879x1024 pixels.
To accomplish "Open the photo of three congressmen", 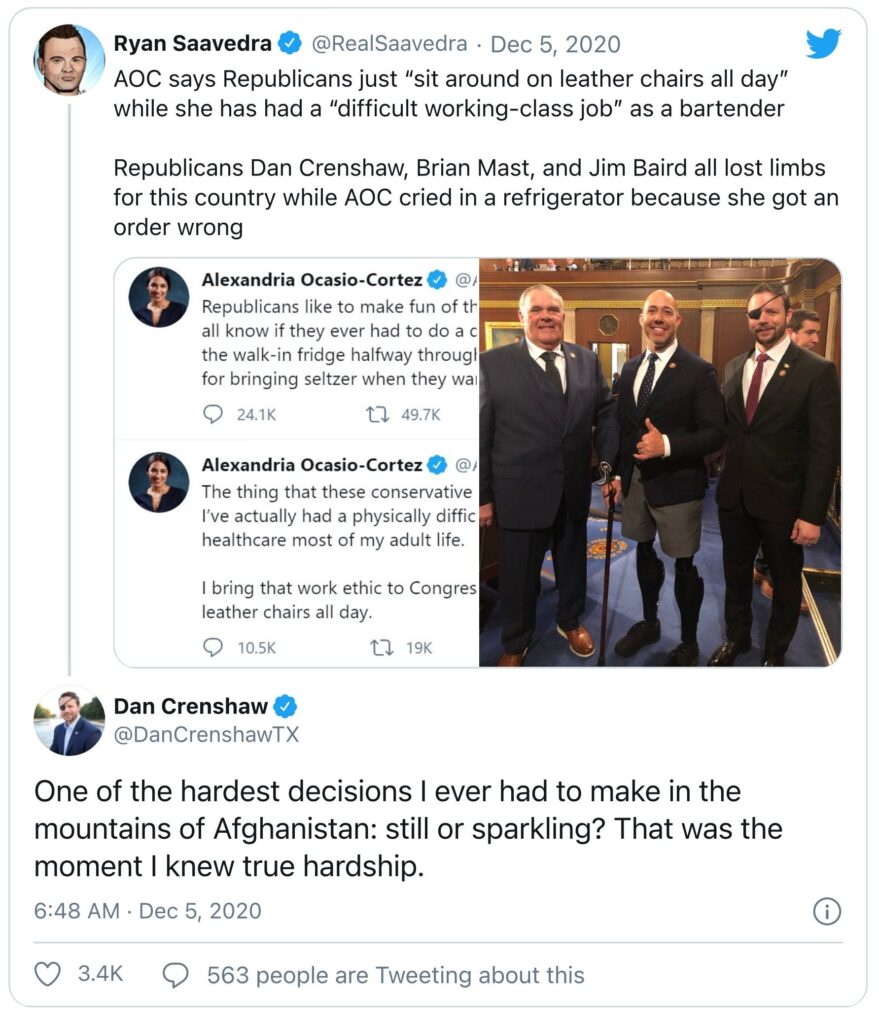I will pos(660,462).
